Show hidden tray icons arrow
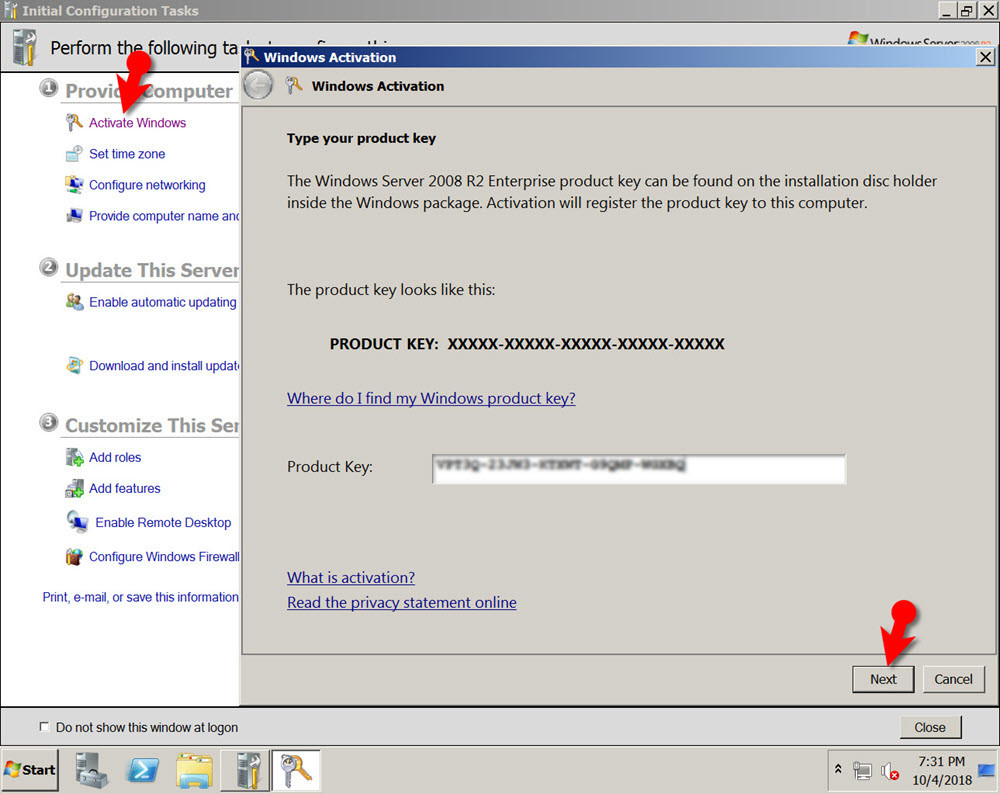Viewport: 1000px width, 794px height. coord(838,769)
